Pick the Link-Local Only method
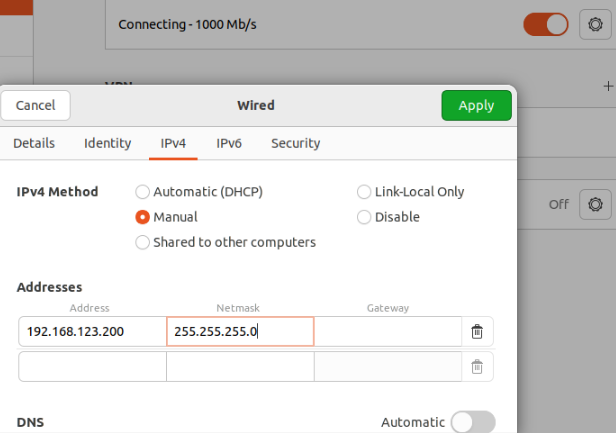 [x=365, y=192]
